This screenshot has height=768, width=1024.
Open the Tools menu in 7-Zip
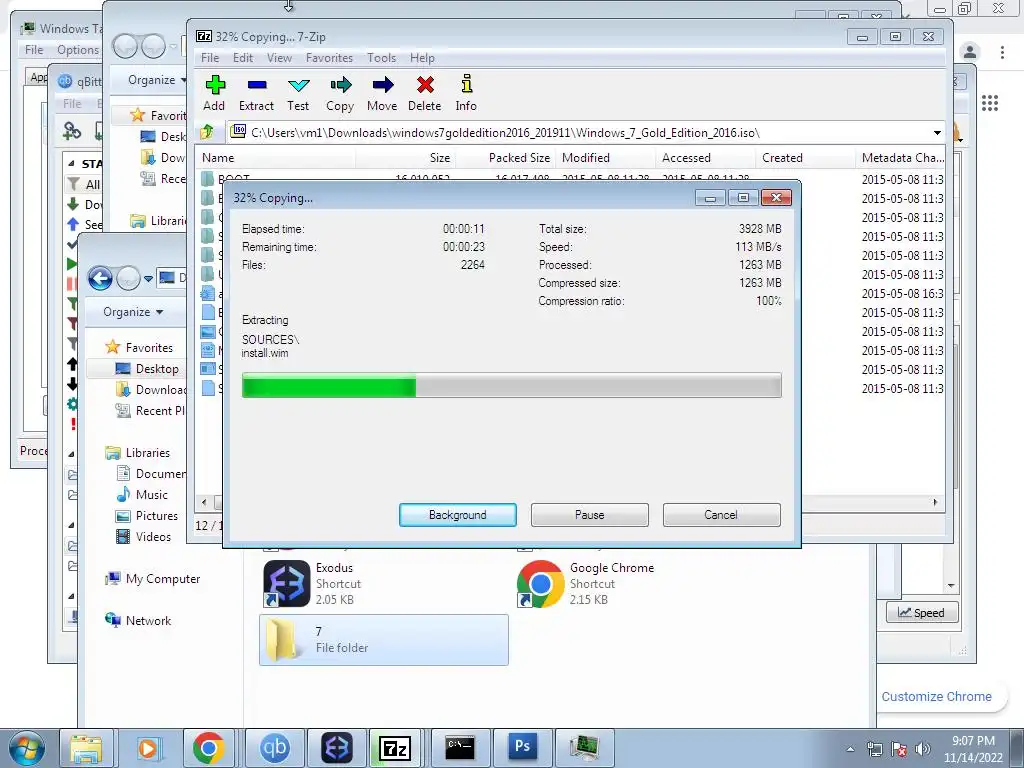click(381, 57)
